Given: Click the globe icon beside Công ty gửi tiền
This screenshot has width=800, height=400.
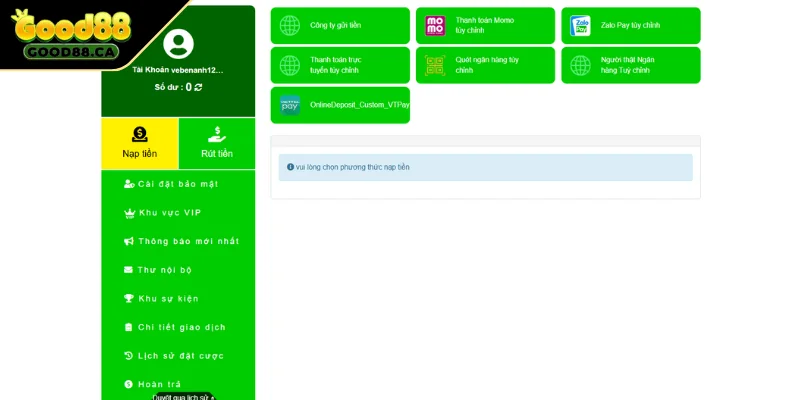Looking at the screenshot, I should [290, 26].
